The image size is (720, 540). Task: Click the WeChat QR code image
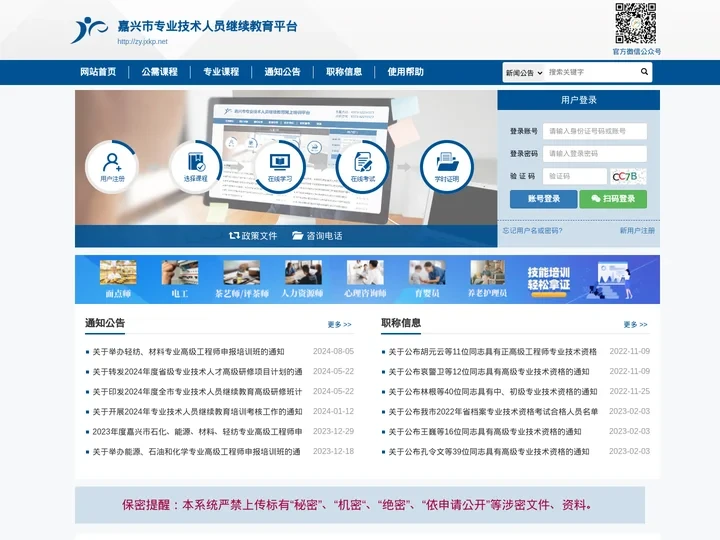[x=636, y=23]
